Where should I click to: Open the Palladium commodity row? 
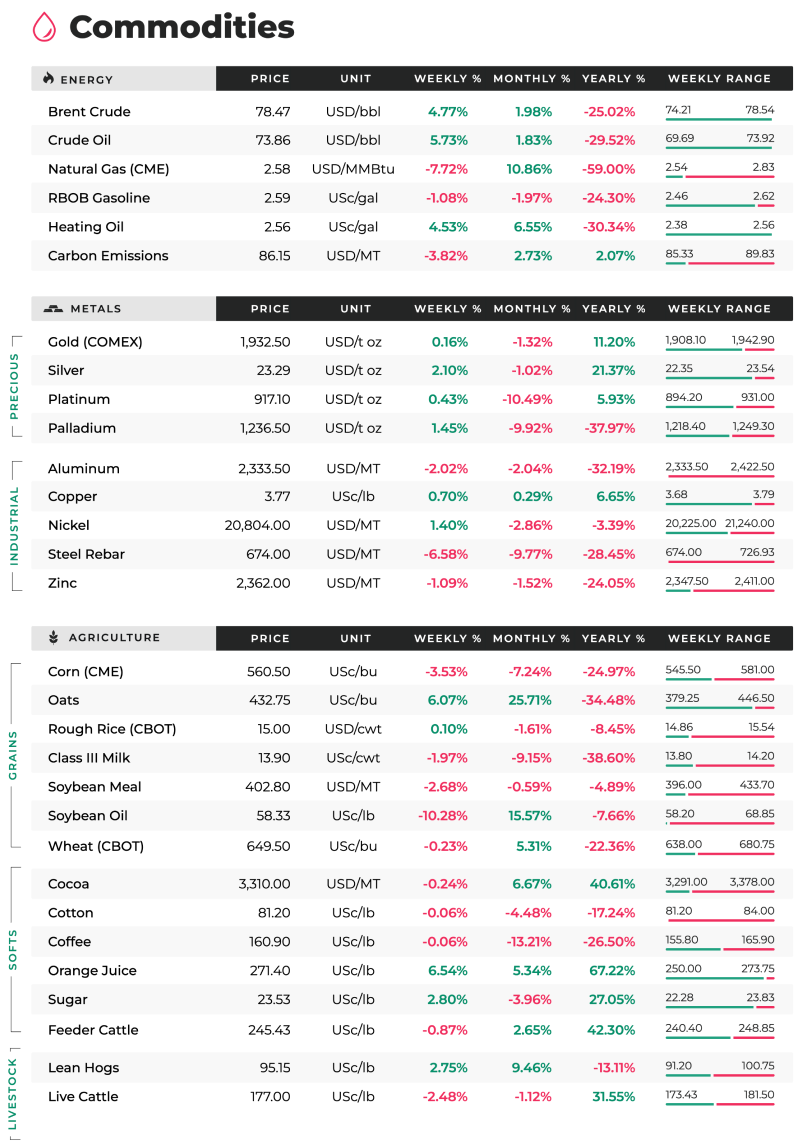click(x=412, y=428)
